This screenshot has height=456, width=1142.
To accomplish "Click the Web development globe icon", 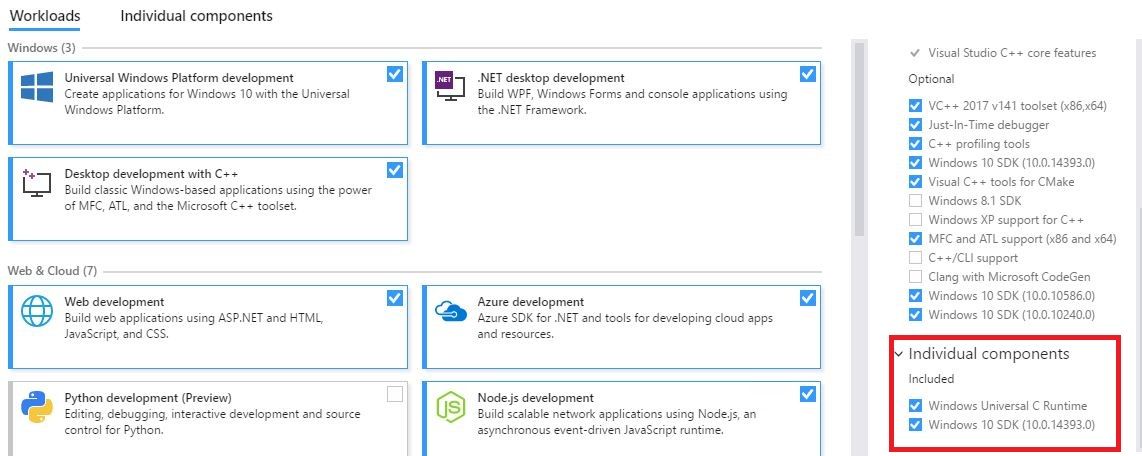I will (x=36, y=310).
